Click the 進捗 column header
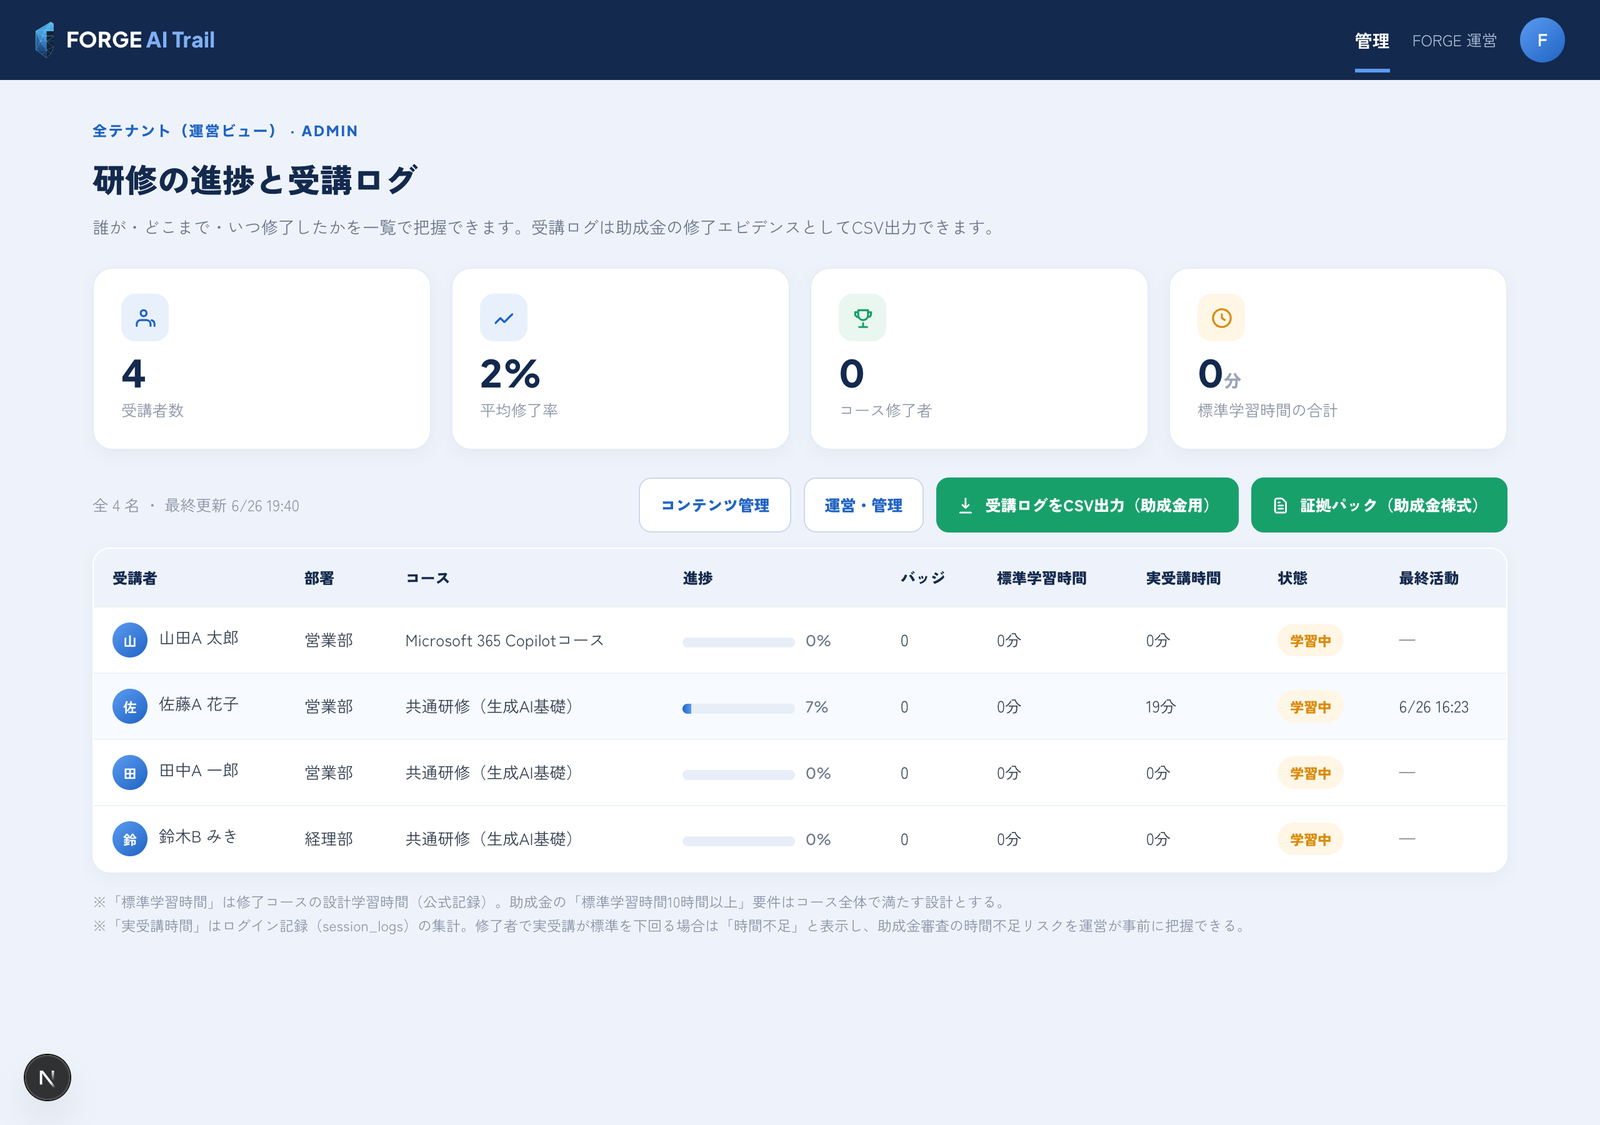1600x1125 pixels. tap(697, 578)
